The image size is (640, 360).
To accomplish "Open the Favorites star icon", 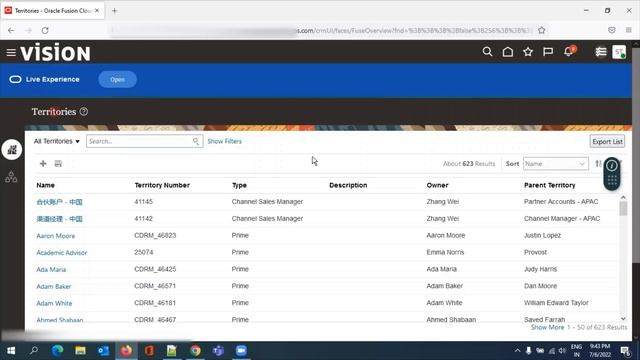I will 528,52.
